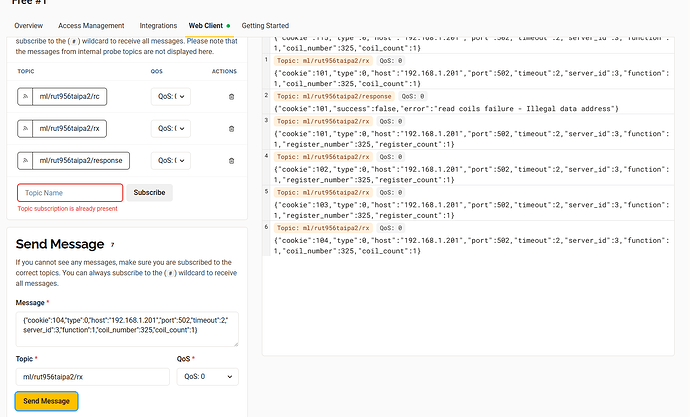Click the yellow Send Message button

click(x=46, y=401)
